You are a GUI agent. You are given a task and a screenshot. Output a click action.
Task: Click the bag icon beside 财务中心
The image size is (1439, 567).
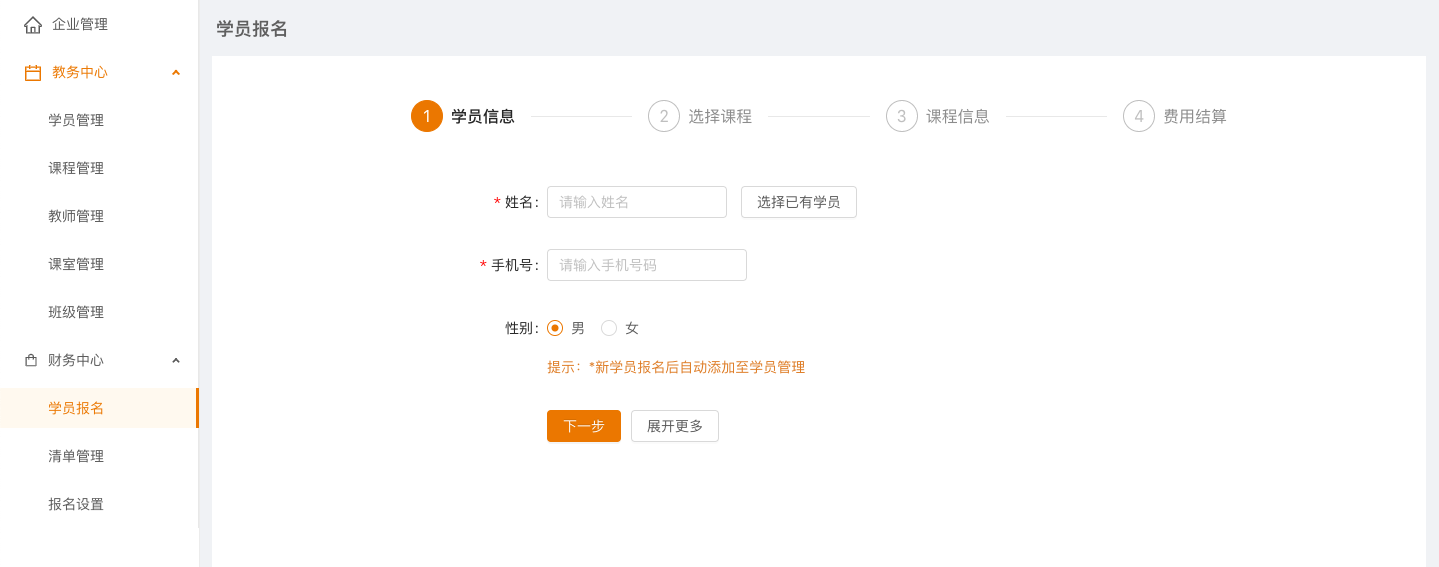[31, 360]
